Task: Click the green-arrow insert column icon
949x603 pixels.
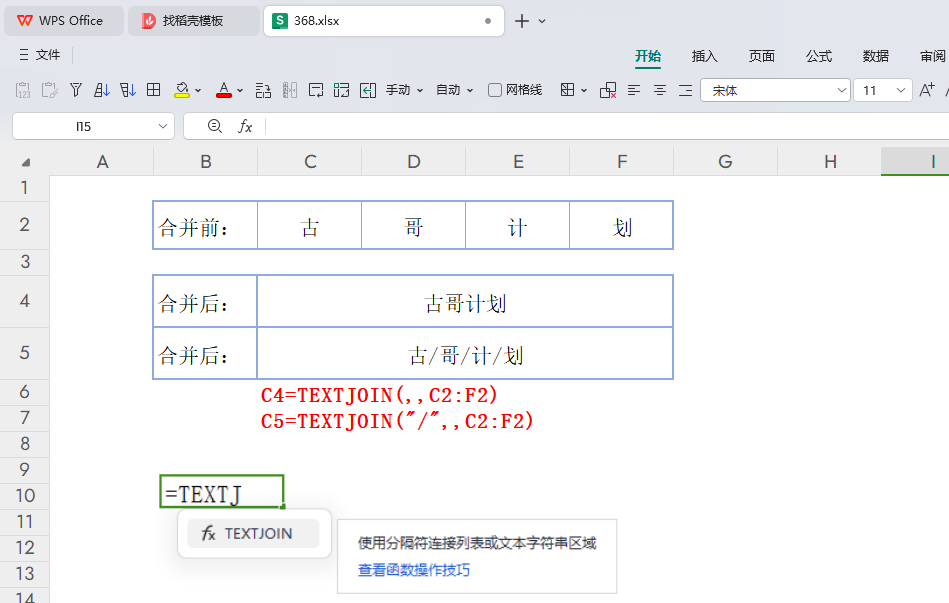Action: click(x=368, y=90)
